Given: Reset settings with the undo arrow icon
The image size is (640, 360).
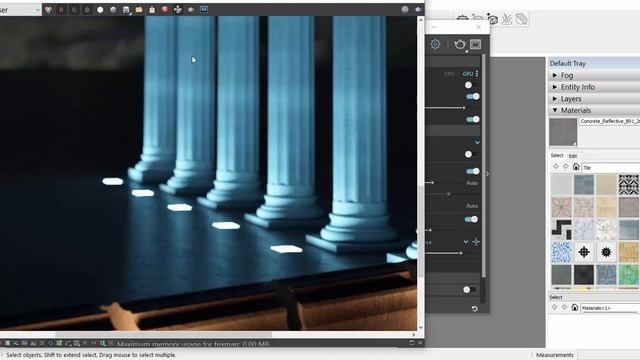Looking at the screenshot, I should 474,309.
